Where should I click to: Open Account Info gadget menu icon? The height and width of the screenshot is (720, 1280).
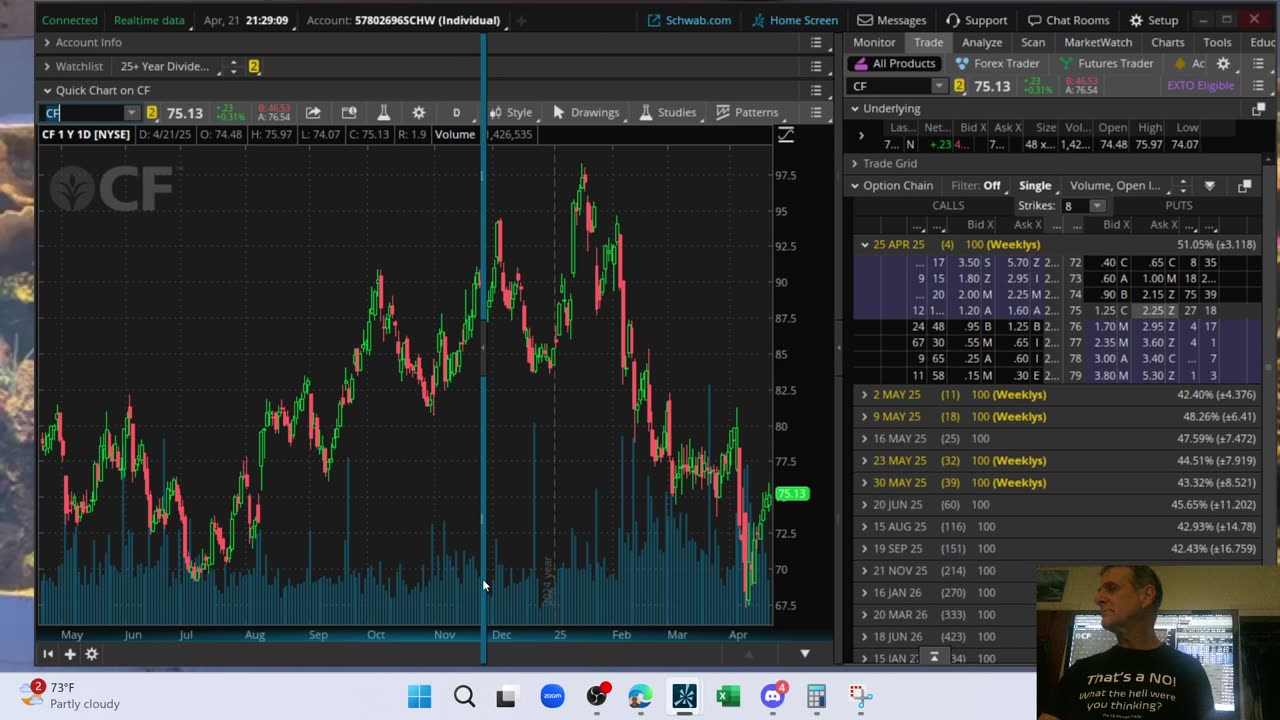pyautogui.click(x=816, y=42)
